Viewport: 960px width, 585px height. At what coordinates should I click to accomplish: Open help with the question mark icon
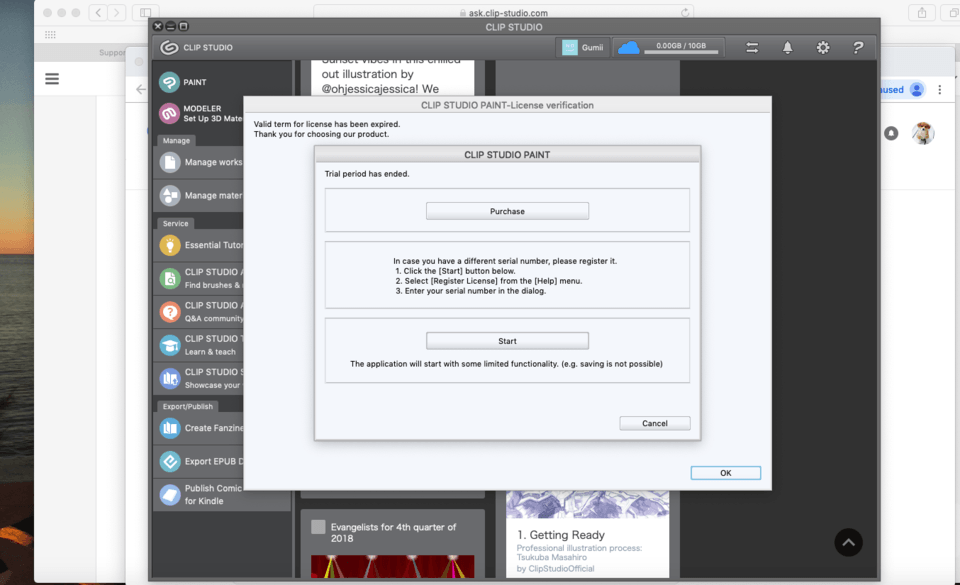point(857,47)
